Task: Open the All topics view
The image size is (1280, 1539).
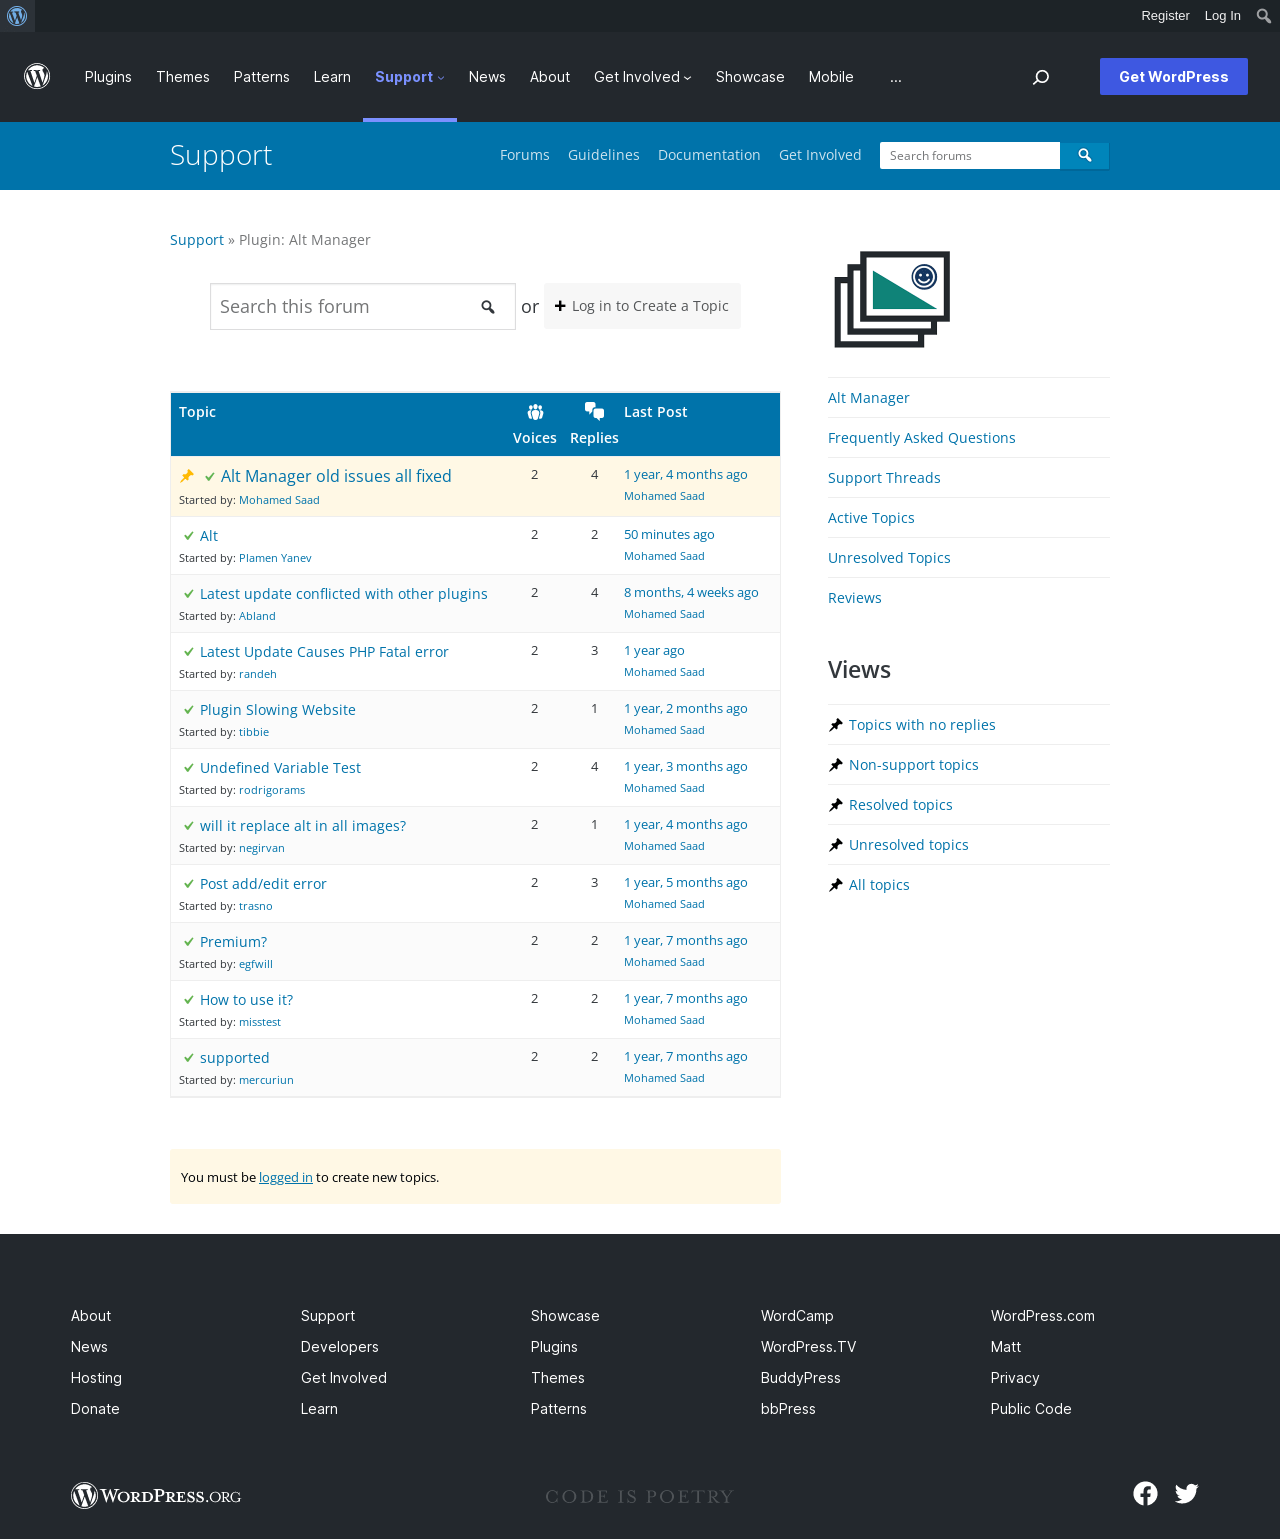Action: coord(879,885)
